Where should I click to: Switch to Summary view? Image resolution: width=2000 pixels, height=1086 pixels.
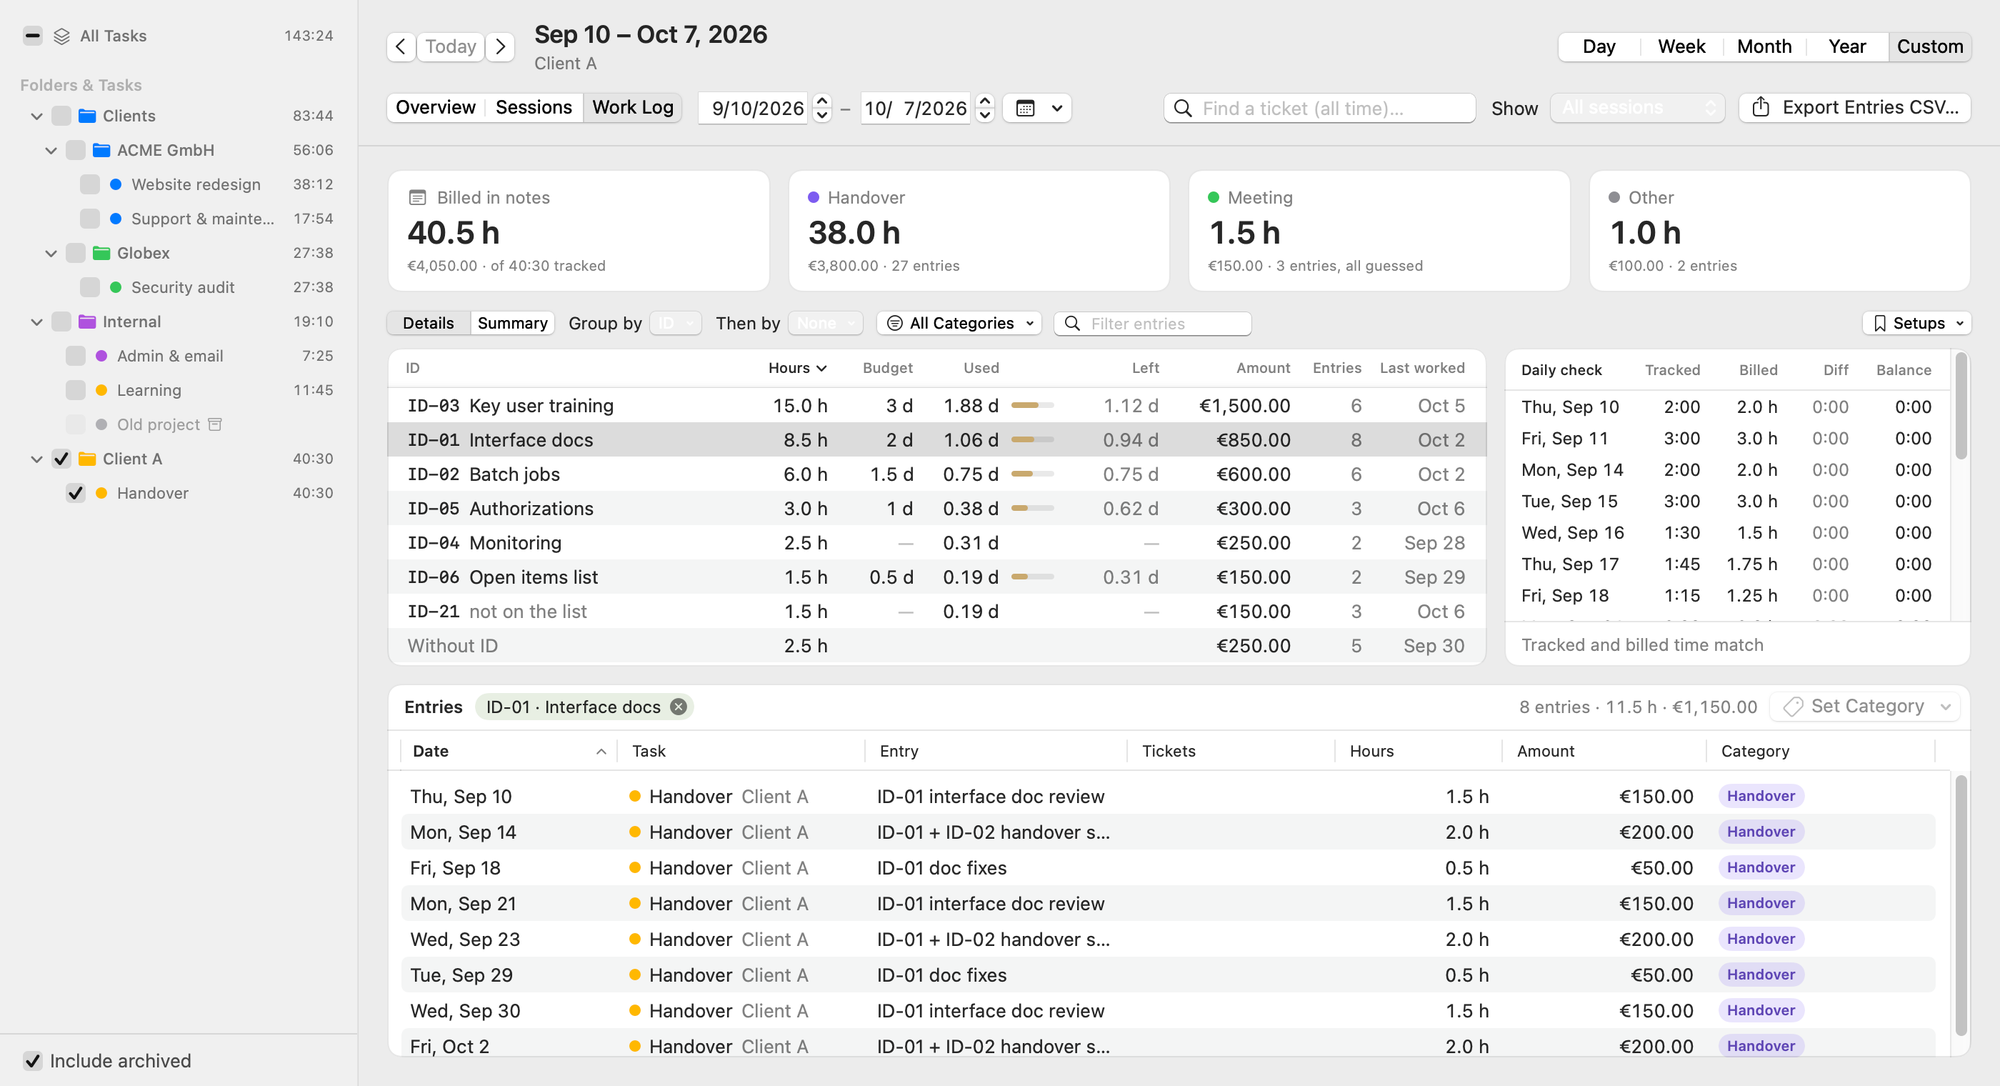coord(512,323)
